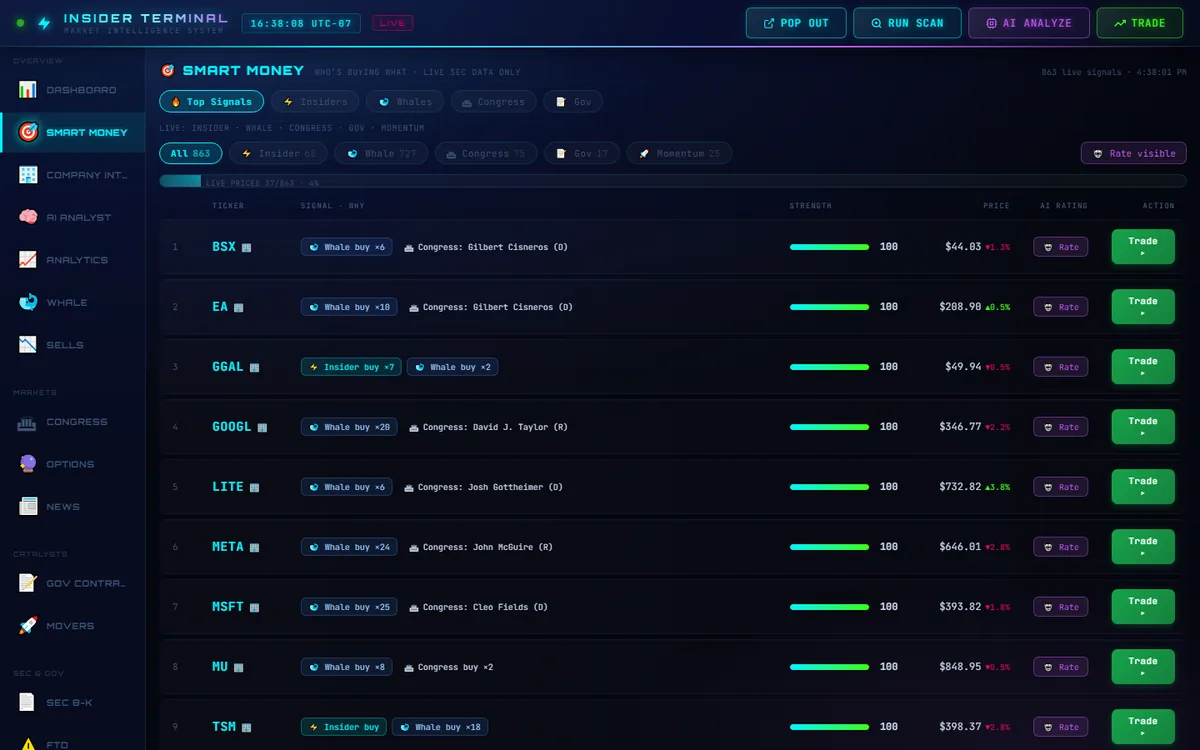The height and width of the screenshot is (750, 1200).
Task: Click the company icon next to MU
Action: tap(239, 667)
